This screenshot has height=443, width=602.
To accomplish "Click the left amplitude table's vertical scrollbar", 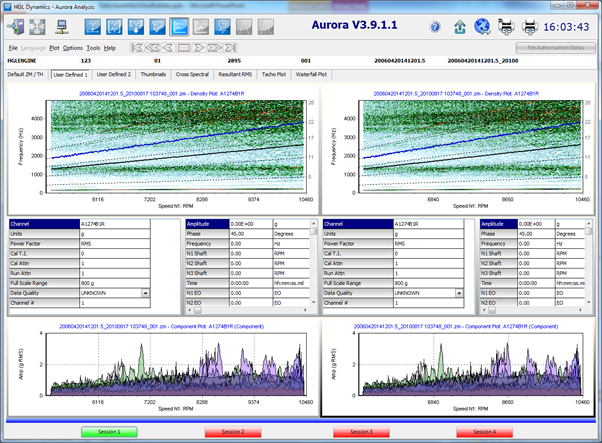I will 312,260.
